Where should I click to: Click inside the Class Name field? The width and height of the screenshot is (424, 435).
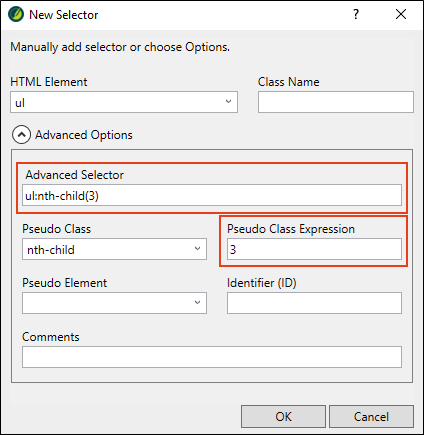tap(336, 102)
